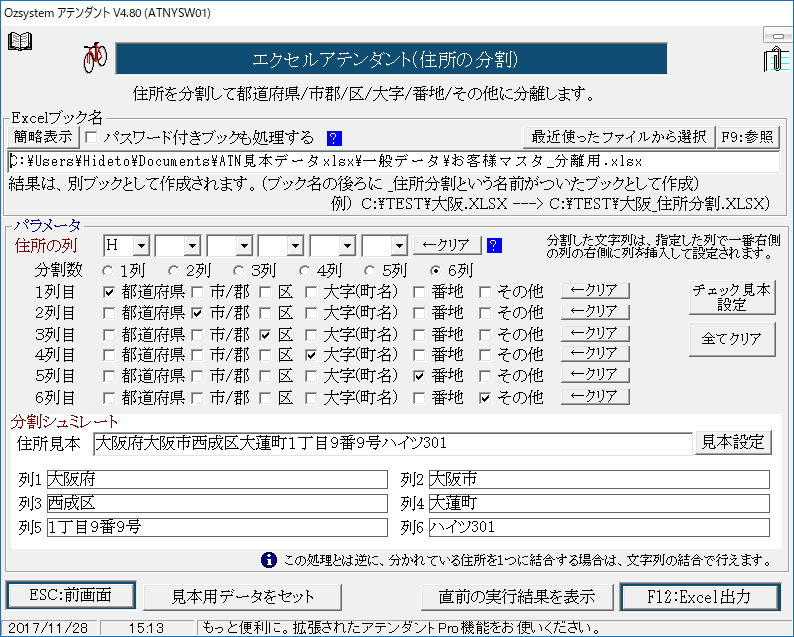Click the paperclip icon at top right
Image resolution: width=794 pixels, height=637 pixels.
776,59
